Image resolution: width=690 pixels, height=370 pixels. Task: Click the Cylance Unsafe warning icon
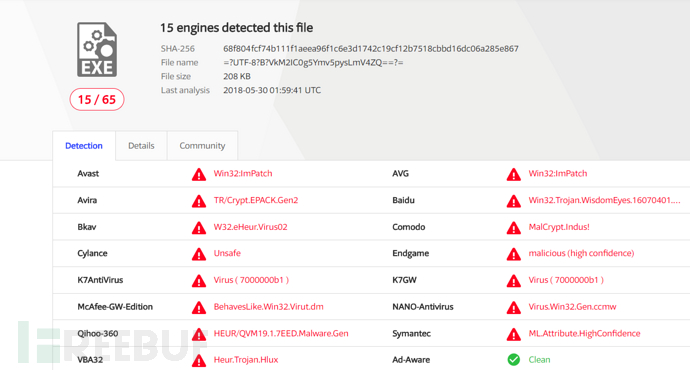click(199, 254)
